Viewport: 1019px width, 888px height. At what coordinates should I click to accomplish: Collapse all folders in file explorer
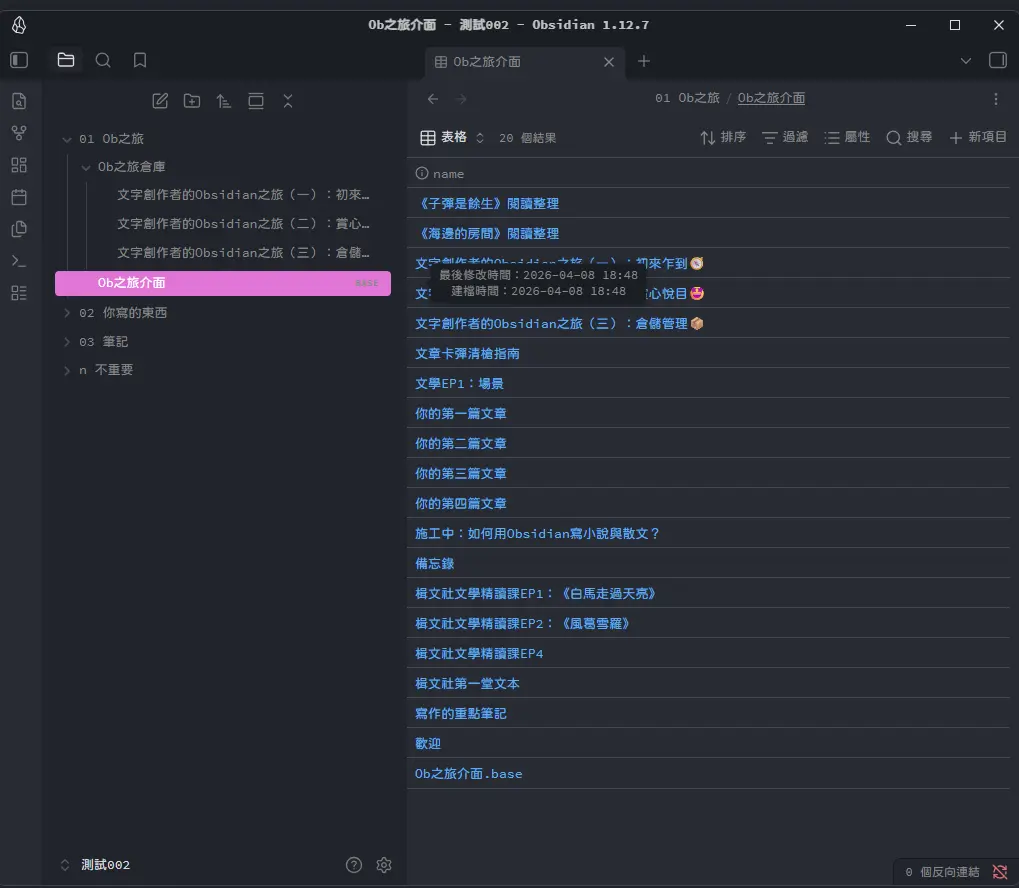[x=288, y=101]
